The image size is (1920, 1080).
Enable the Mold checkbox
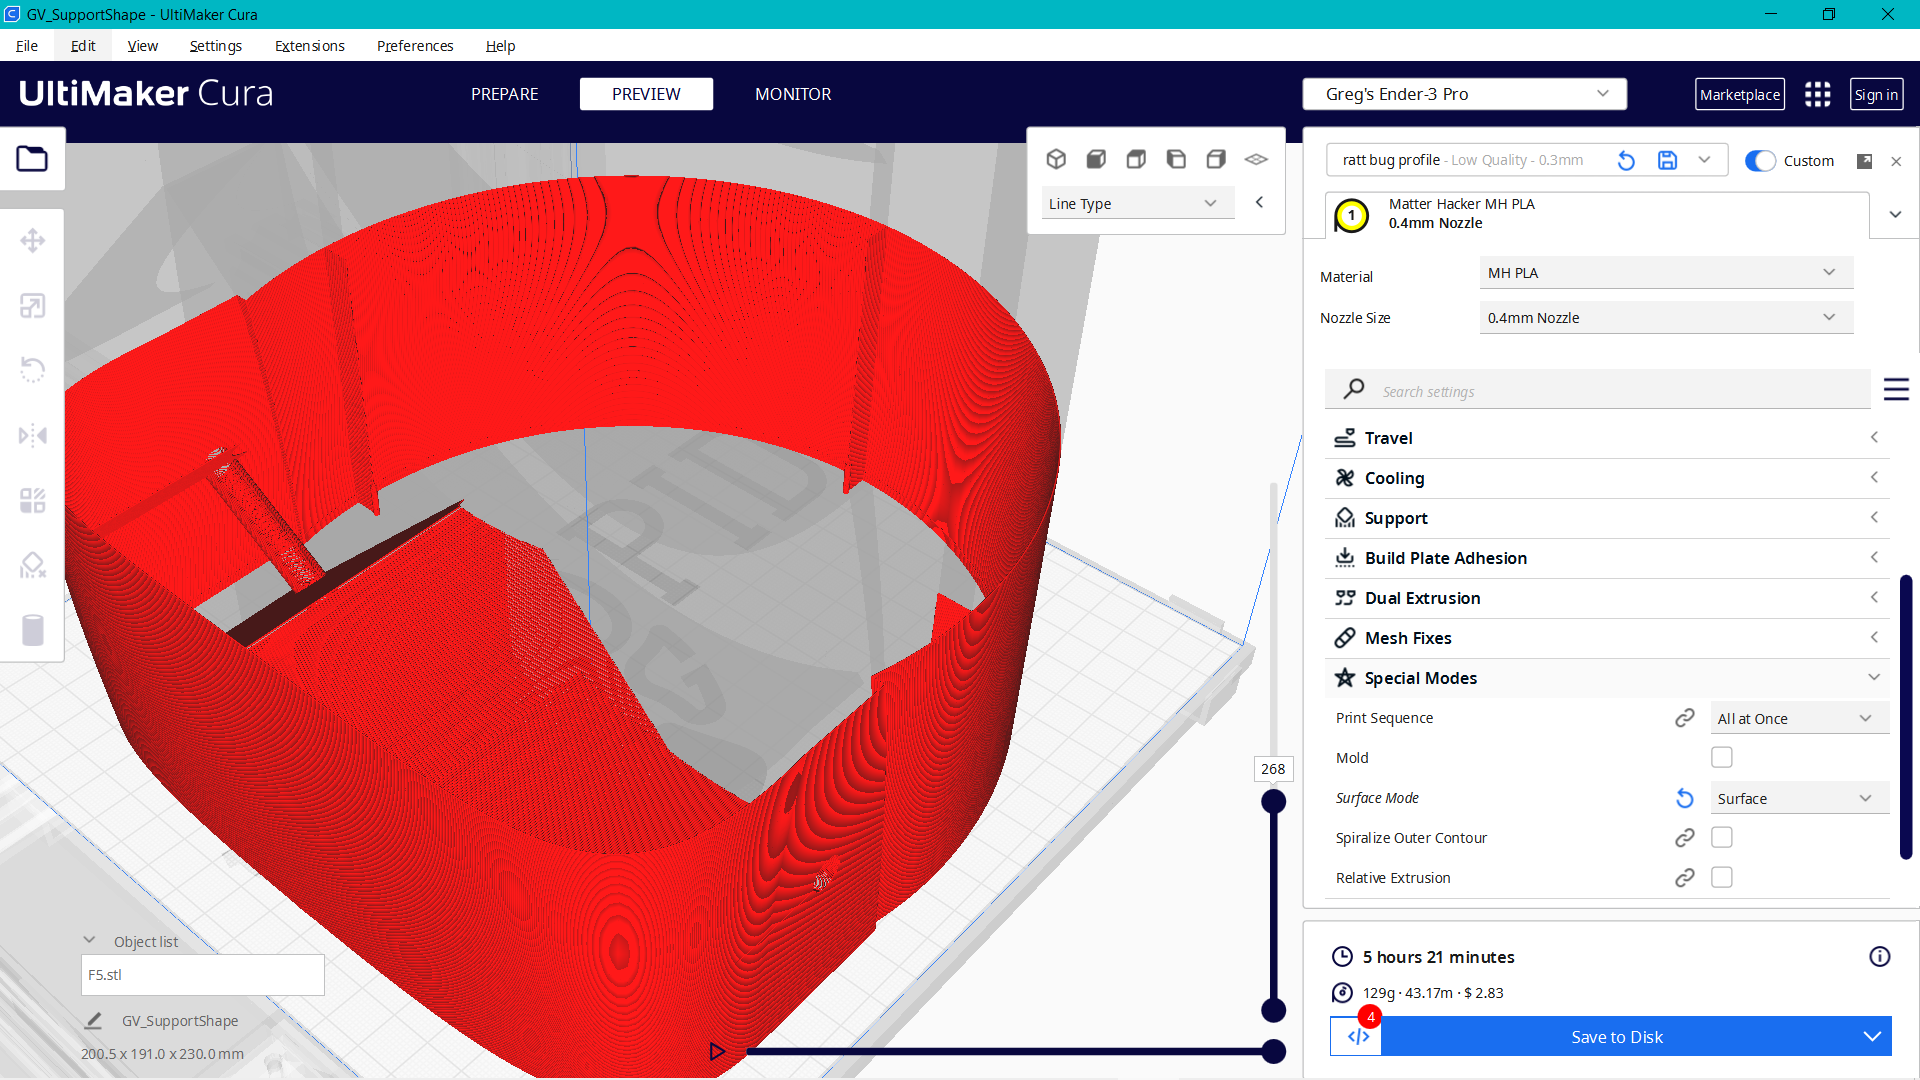(x=1722, y=757)
